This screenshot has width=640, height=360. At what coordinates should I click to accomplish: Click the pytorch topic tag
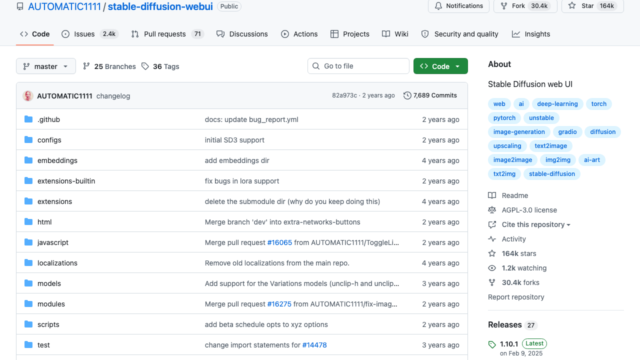(x=504, y=118)
